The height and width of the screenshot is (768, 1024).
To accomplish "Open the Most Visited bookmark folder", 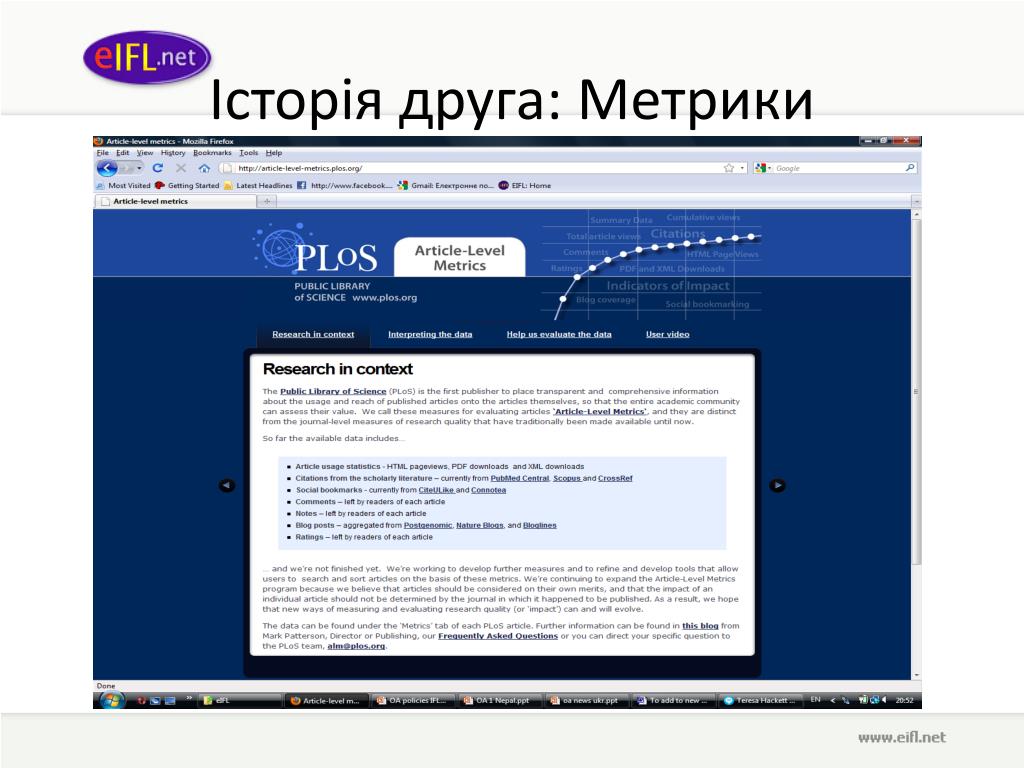I will [x=123, y=185].
